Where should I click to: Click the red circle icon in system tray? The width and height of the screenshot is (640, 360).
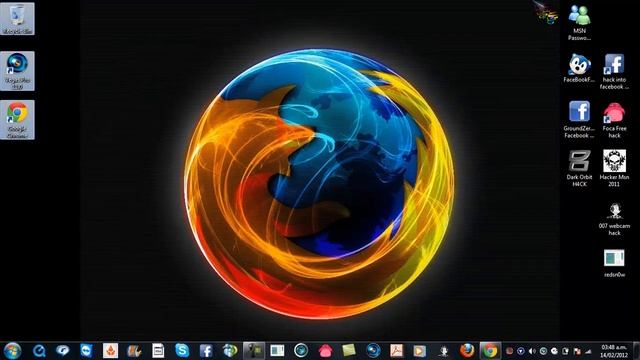pos(509,351)
